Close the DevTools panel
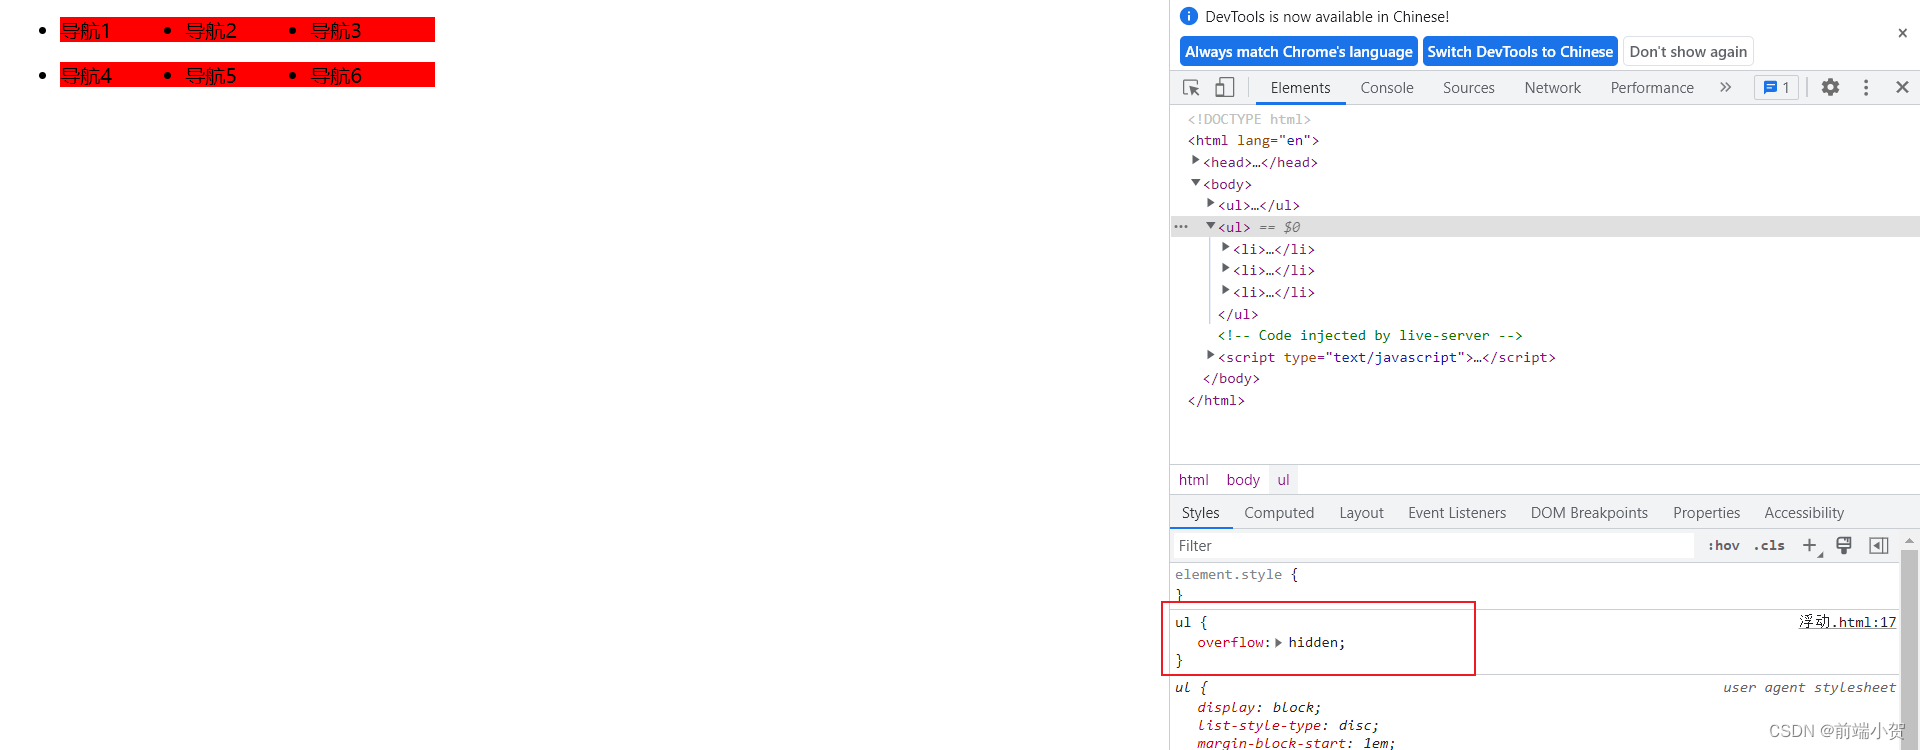Viewport: 1920px width, 750px height. pos(1902,88)
